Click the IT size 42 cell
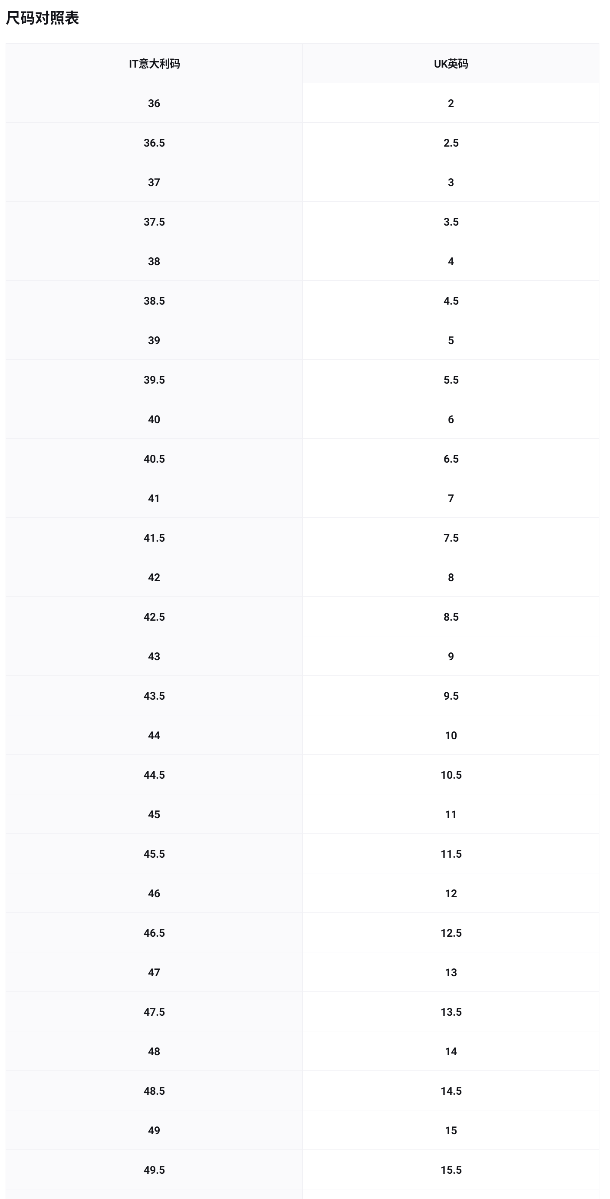Screen dimensions: 610x1199 [154, 578]
